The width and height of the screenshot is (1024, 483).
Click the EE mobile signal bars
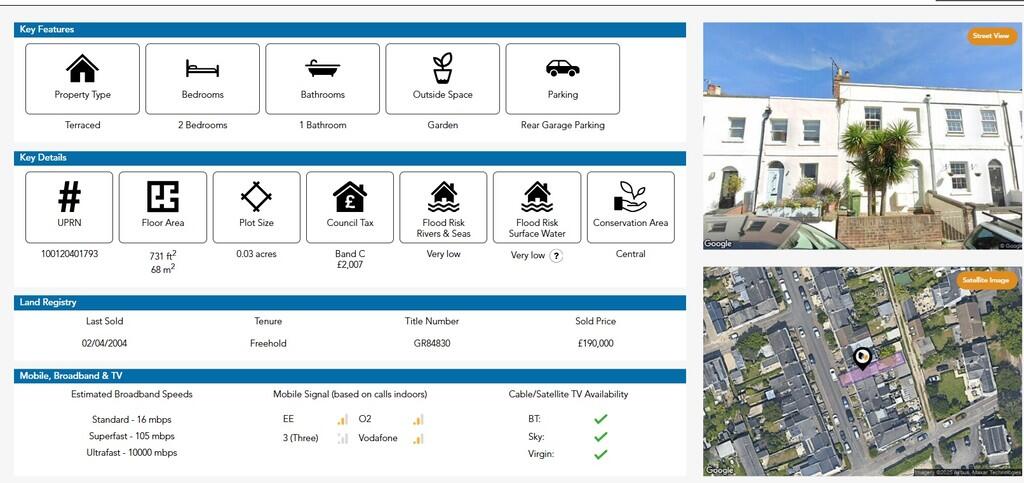342,420
